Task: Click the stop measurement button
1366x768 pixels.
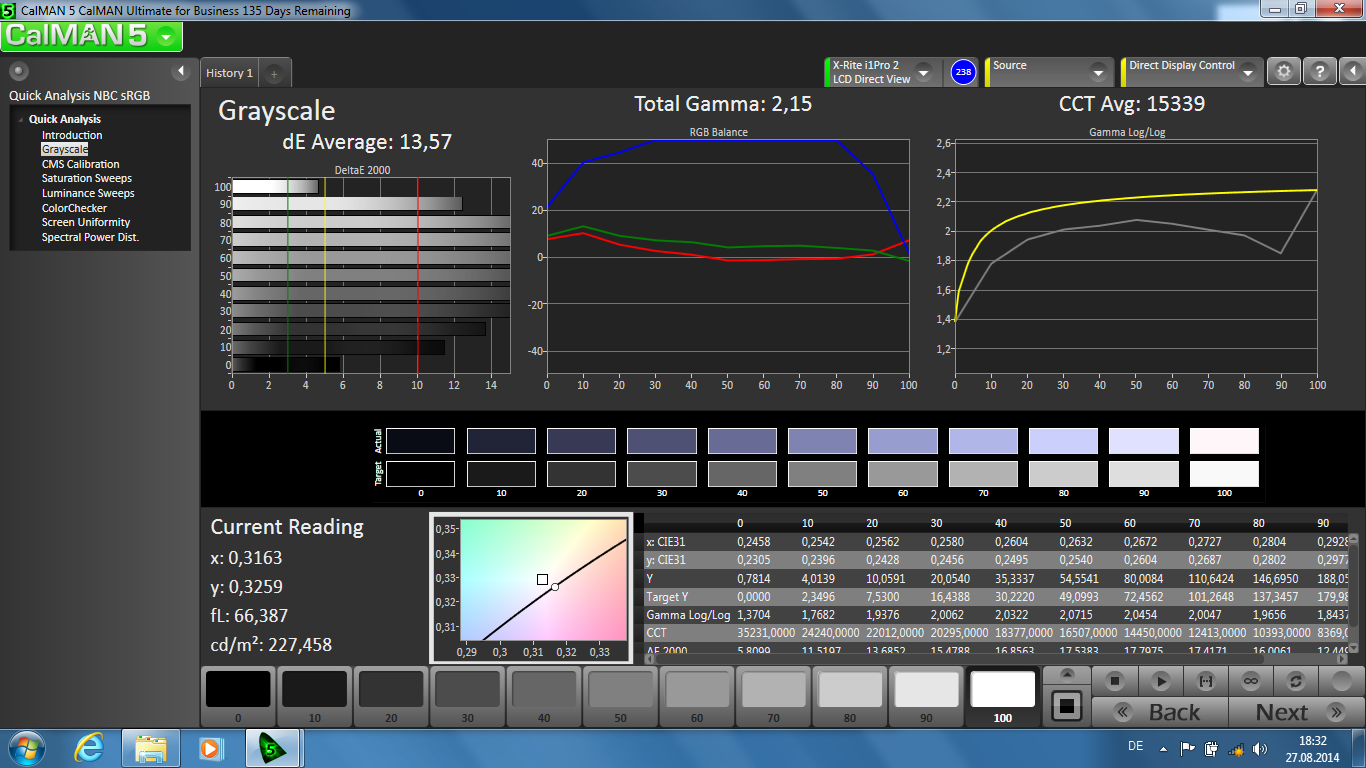Action: pos(1116,681)
